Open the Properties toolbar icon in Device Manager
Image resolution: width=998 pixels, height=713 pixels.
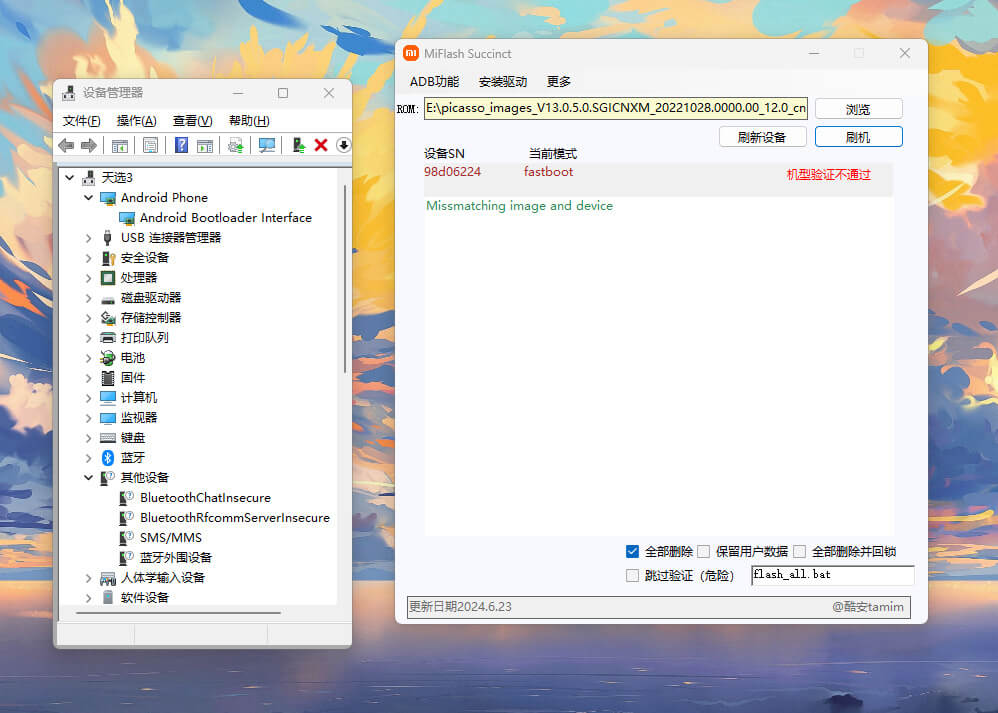150,145
